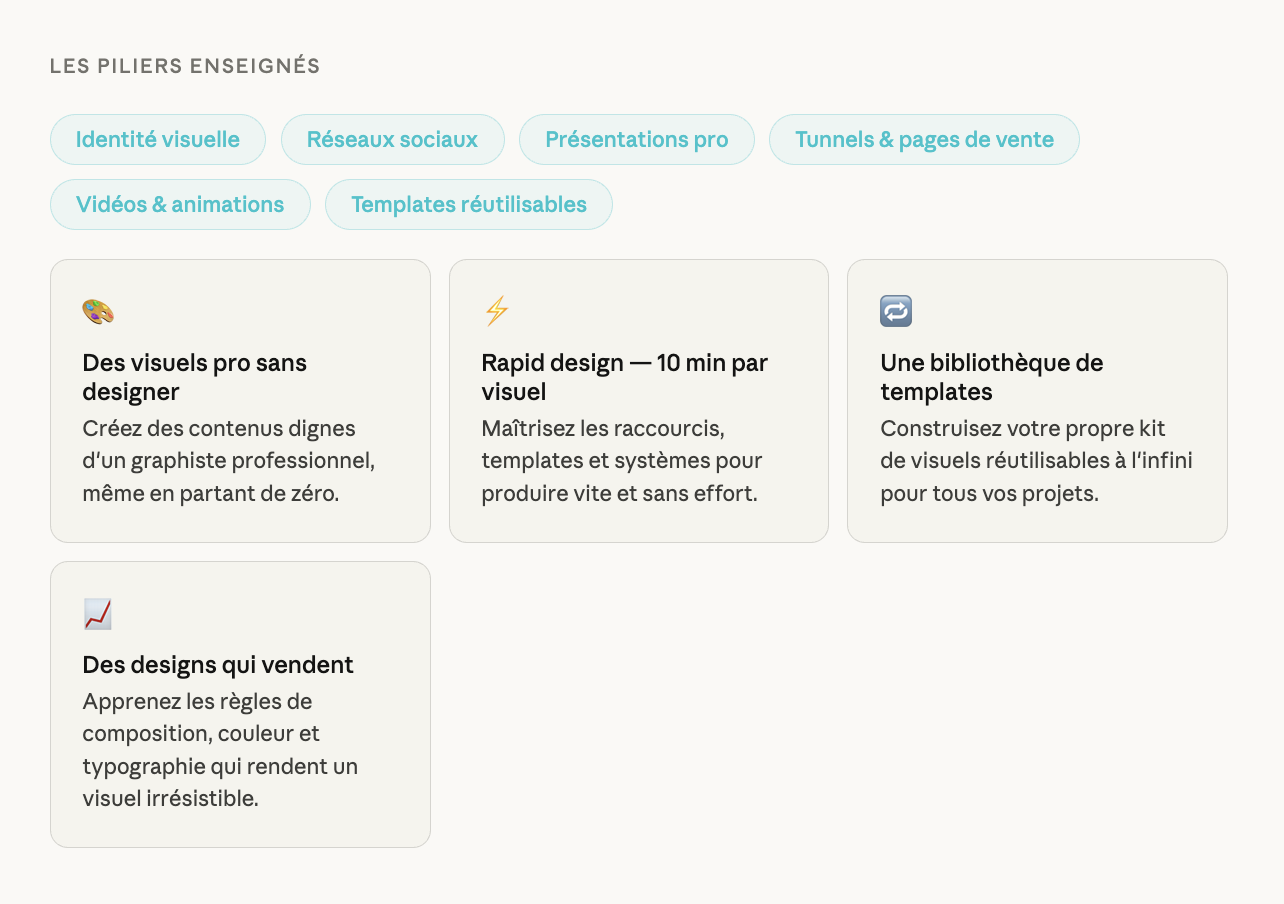This screenshot has width=1284, height=904.
Task: Select the Identité visuelle tag
Action: [158, 140]
